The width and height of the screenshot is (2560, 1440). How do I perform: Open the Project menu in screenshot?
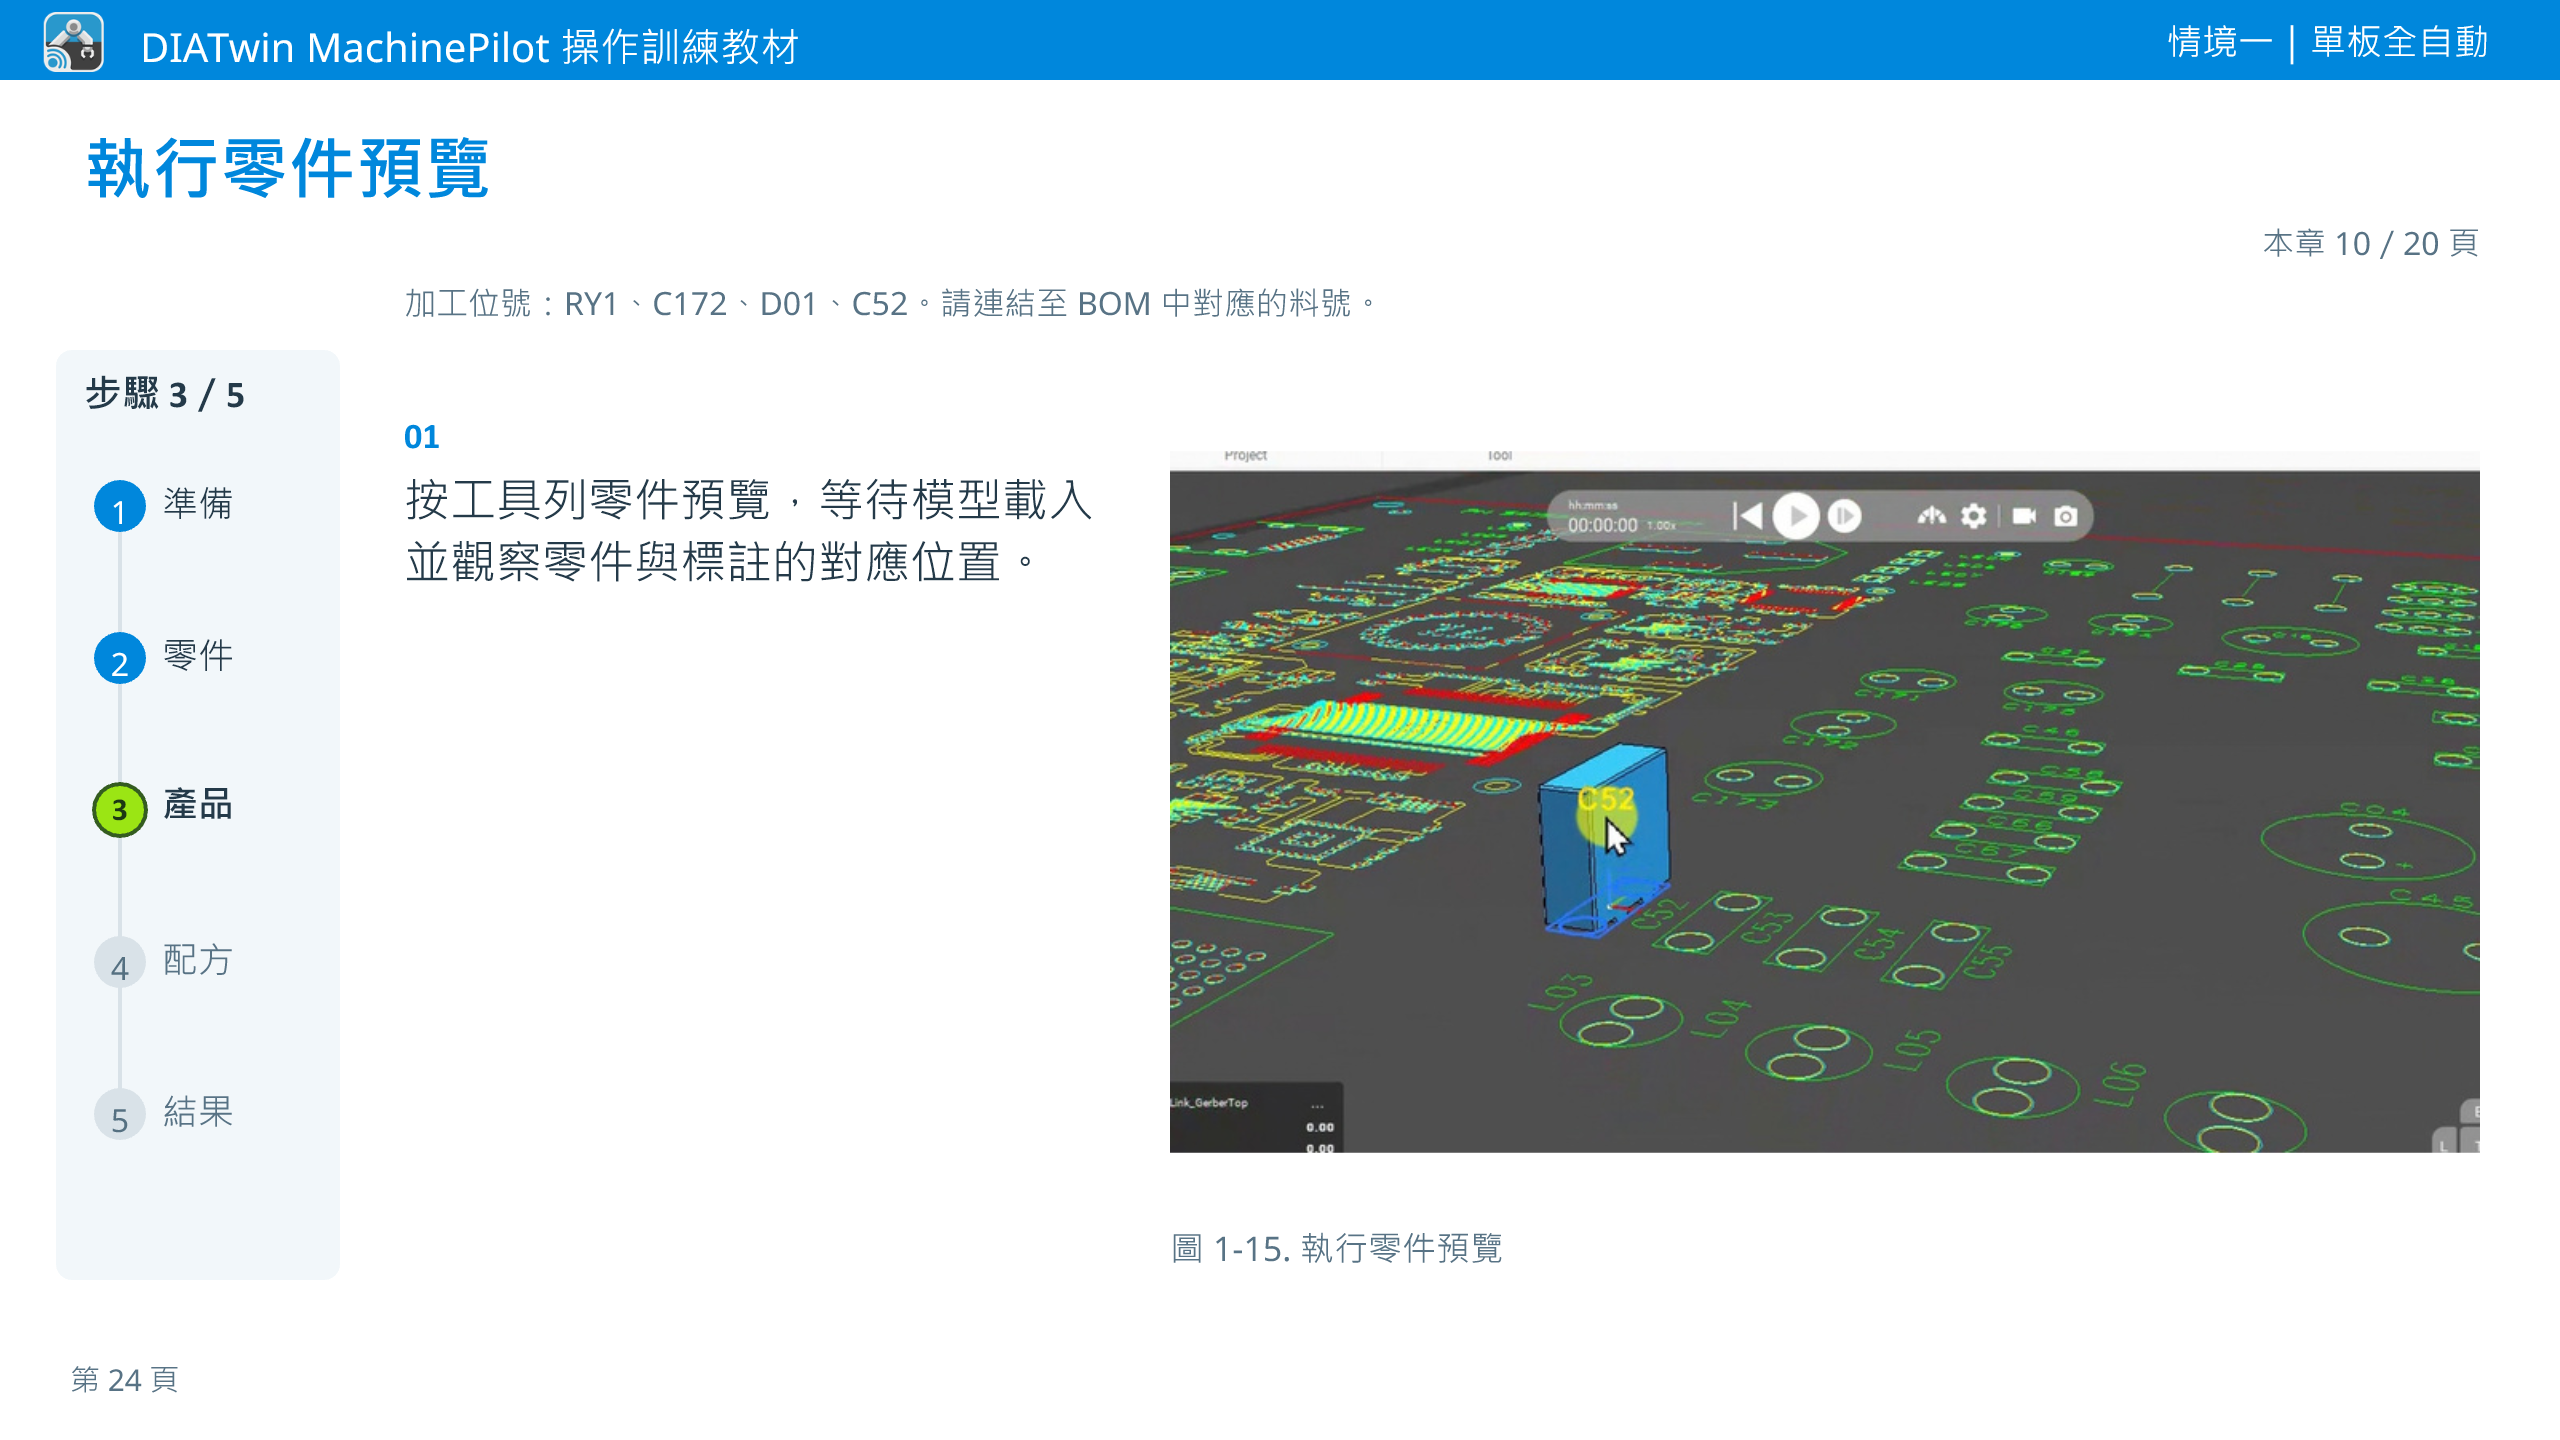coord(1245,456)
